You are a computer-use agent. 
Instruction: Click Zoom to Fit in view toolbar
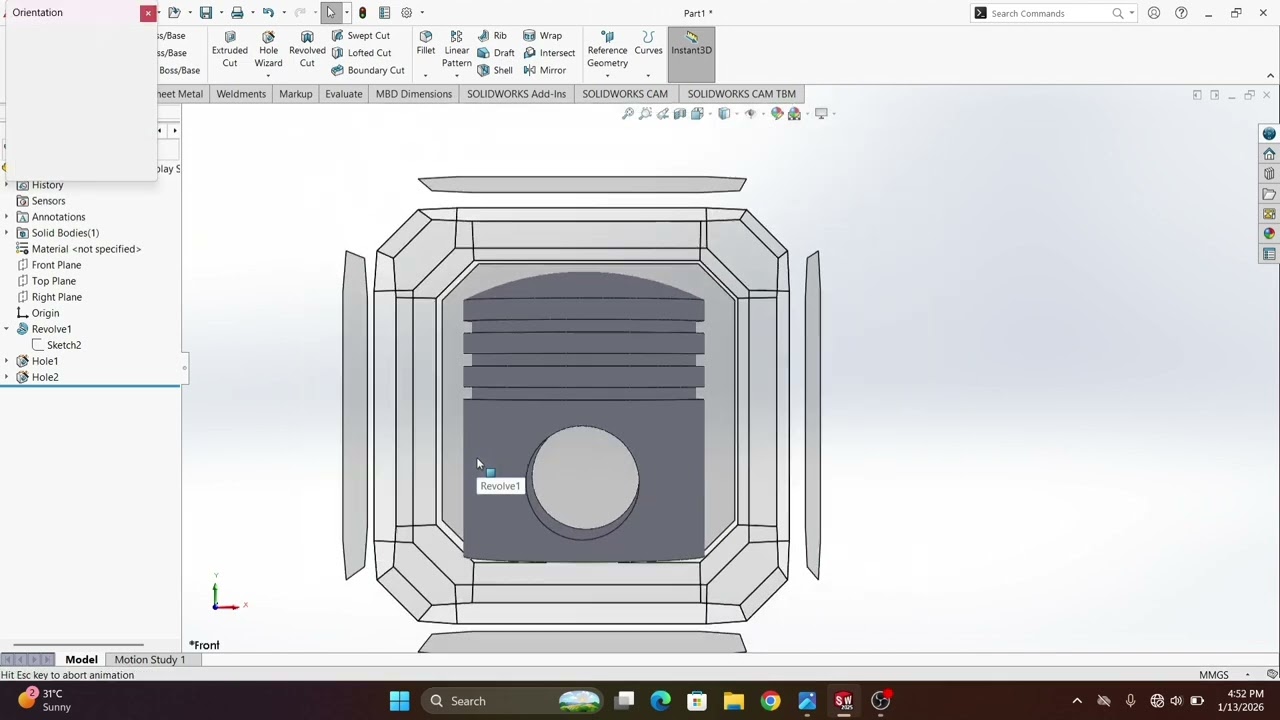point(628,114)
